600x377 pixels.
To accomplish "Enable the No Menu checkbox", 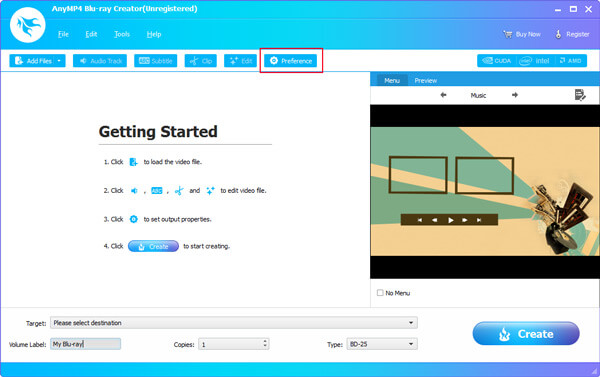I will click(380, 293).
